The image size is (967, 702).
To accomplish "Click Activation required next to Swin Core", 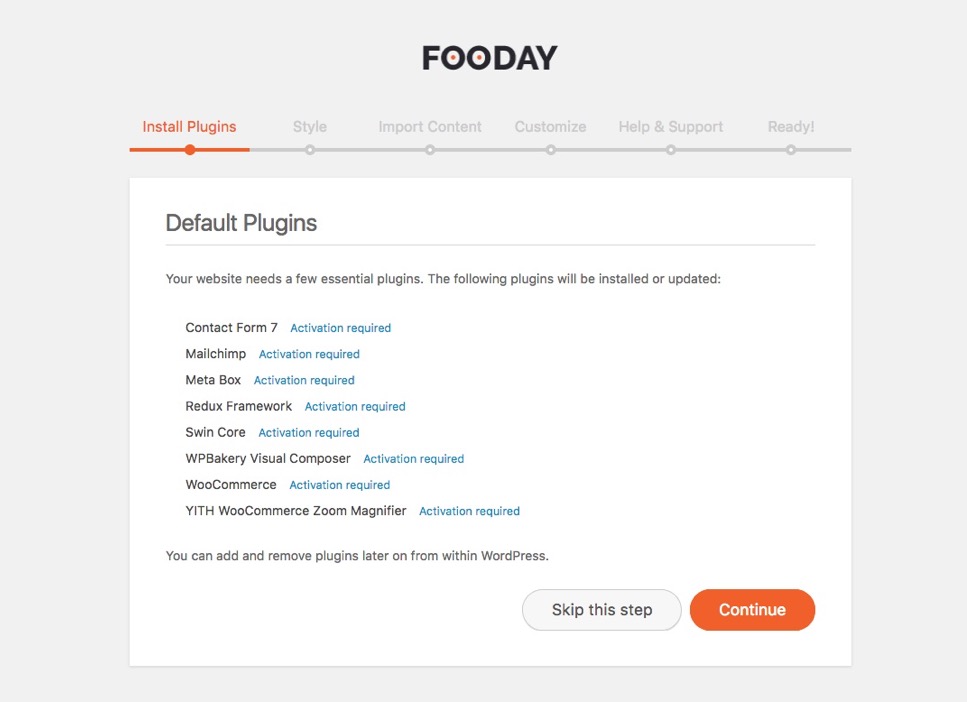I will (309, 433).
